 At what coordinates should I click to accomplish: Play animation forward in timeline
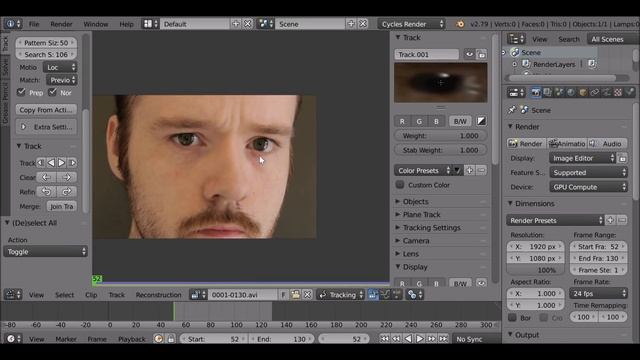(420, 339)
